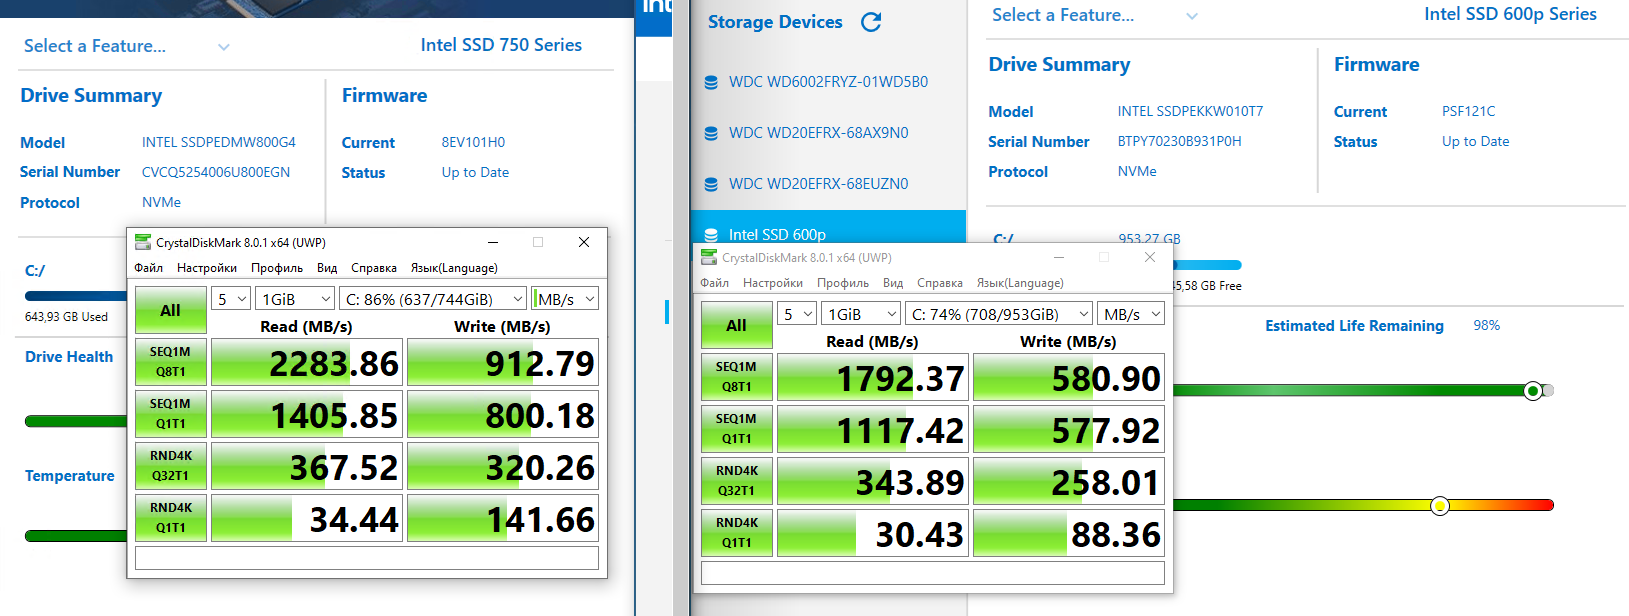Open Select a Feature dropdown in 600p Series window
This screenshot has width=1629, height=616.
(x=1094, y=15)
